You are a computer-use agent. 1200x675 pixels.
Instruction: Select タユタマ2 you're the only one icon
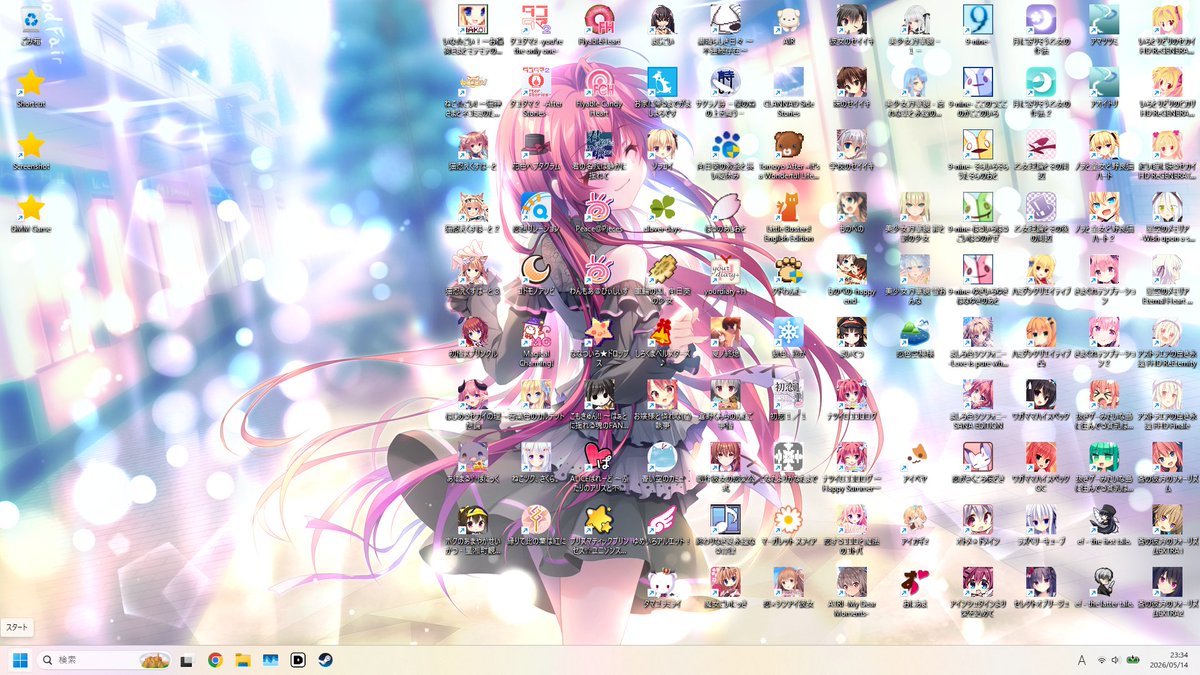(x=537, y=19)
